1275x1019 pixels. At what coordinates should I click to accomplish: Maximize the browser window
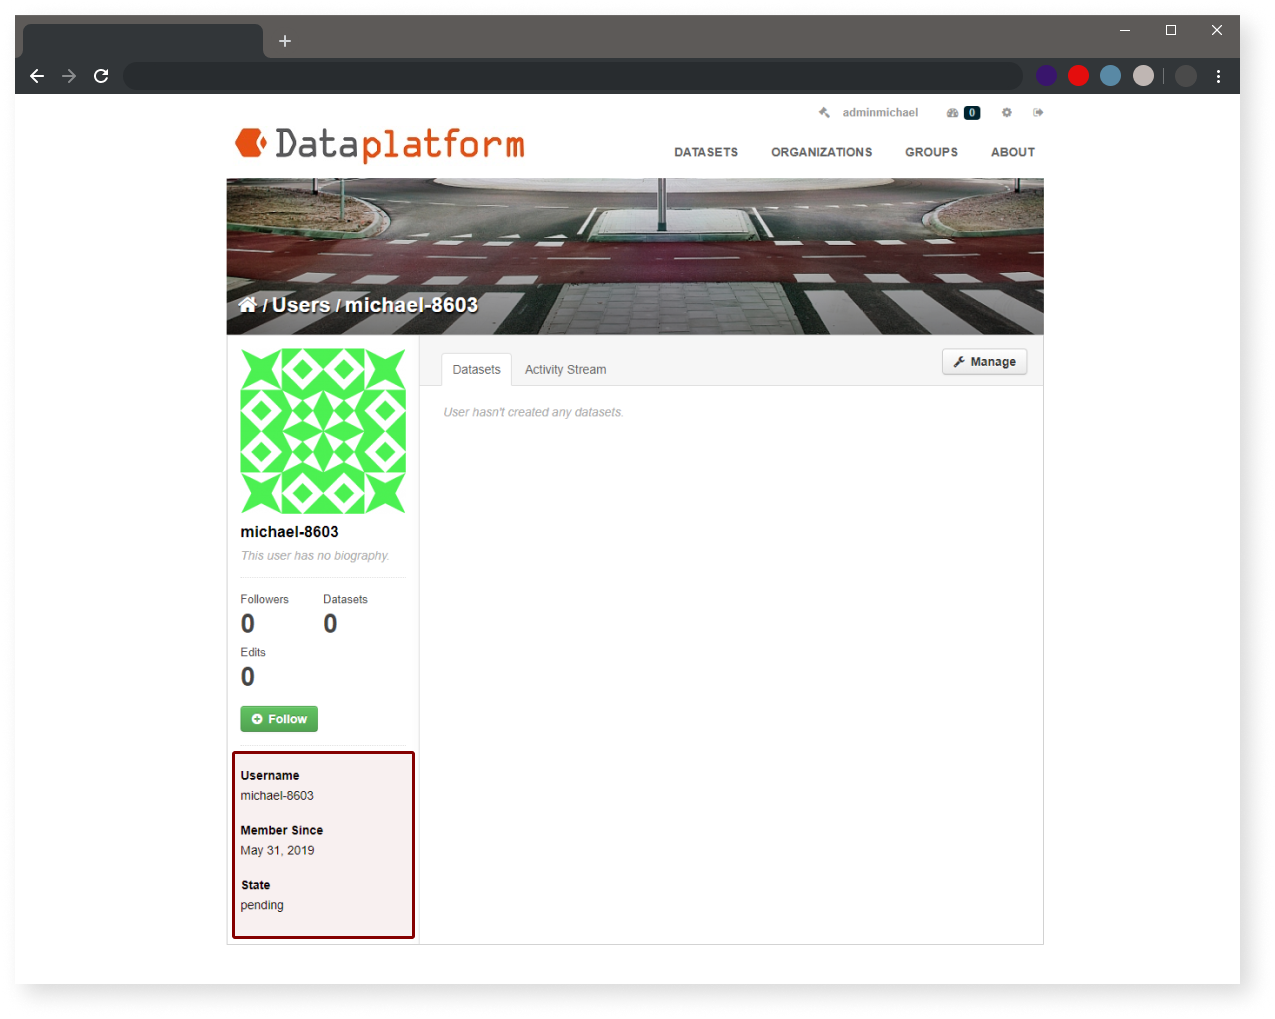point(1171,30)
